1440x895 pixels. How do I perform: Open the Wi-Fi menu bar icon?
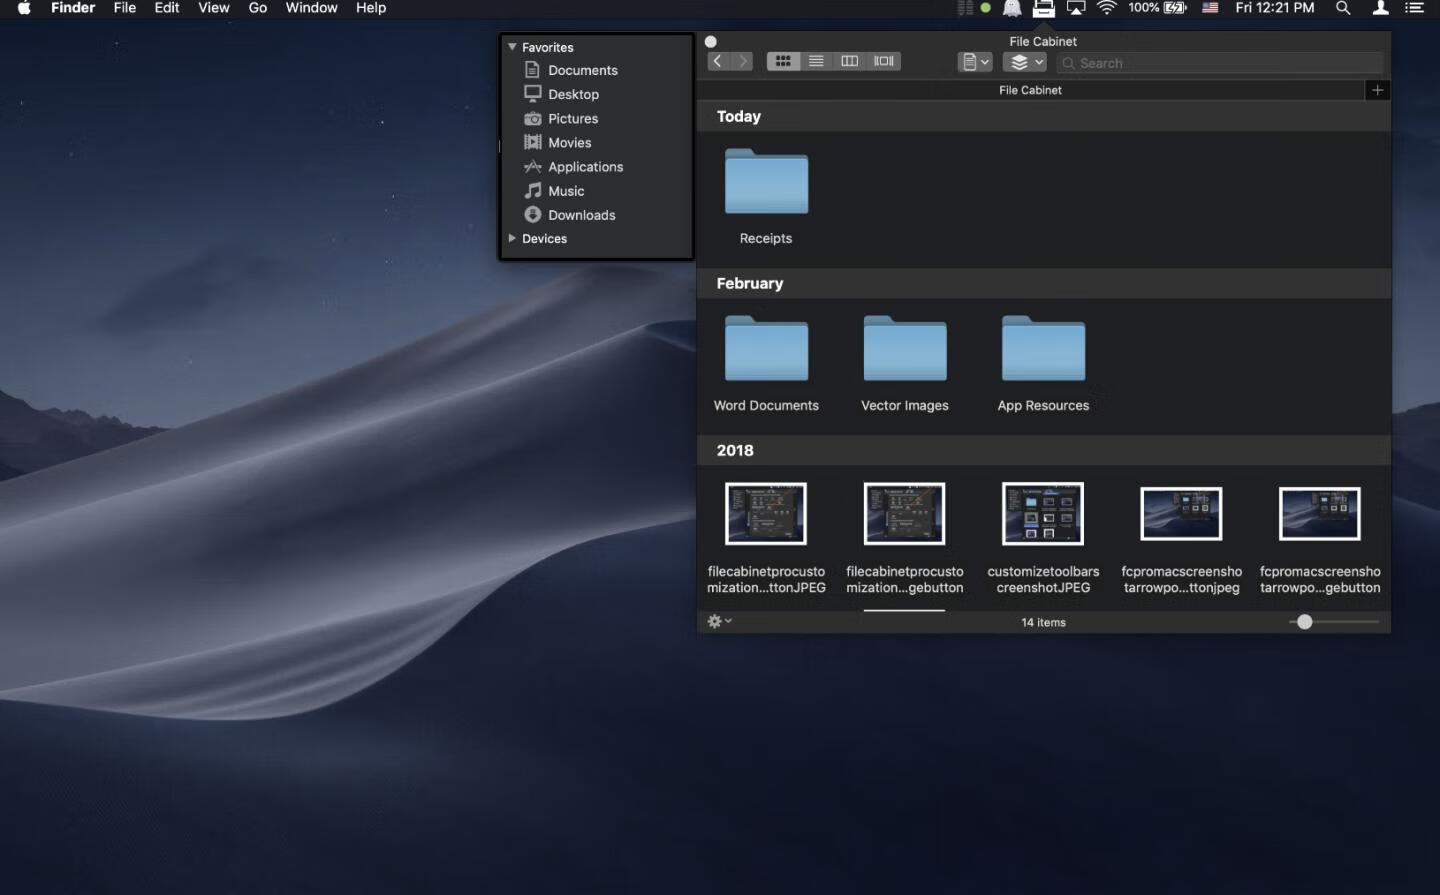tap(1106, 8)
